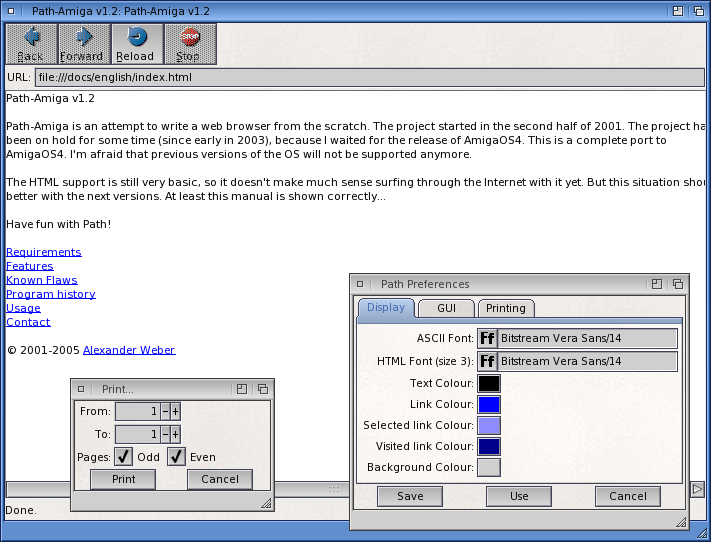Click the URL address field
Viewport: 711px width, 542px height.
click(x=368, y=77)
